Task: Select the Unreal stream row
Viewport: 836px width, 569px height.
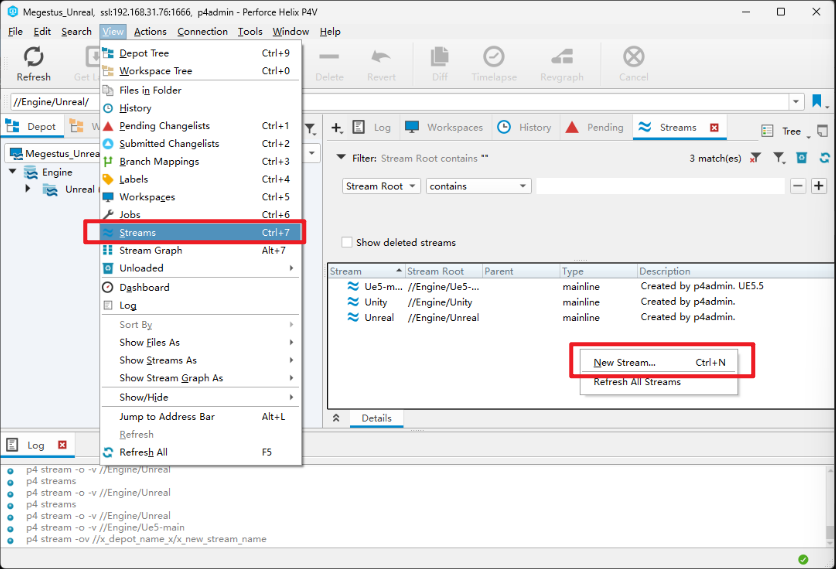Action: coord(581,317)
